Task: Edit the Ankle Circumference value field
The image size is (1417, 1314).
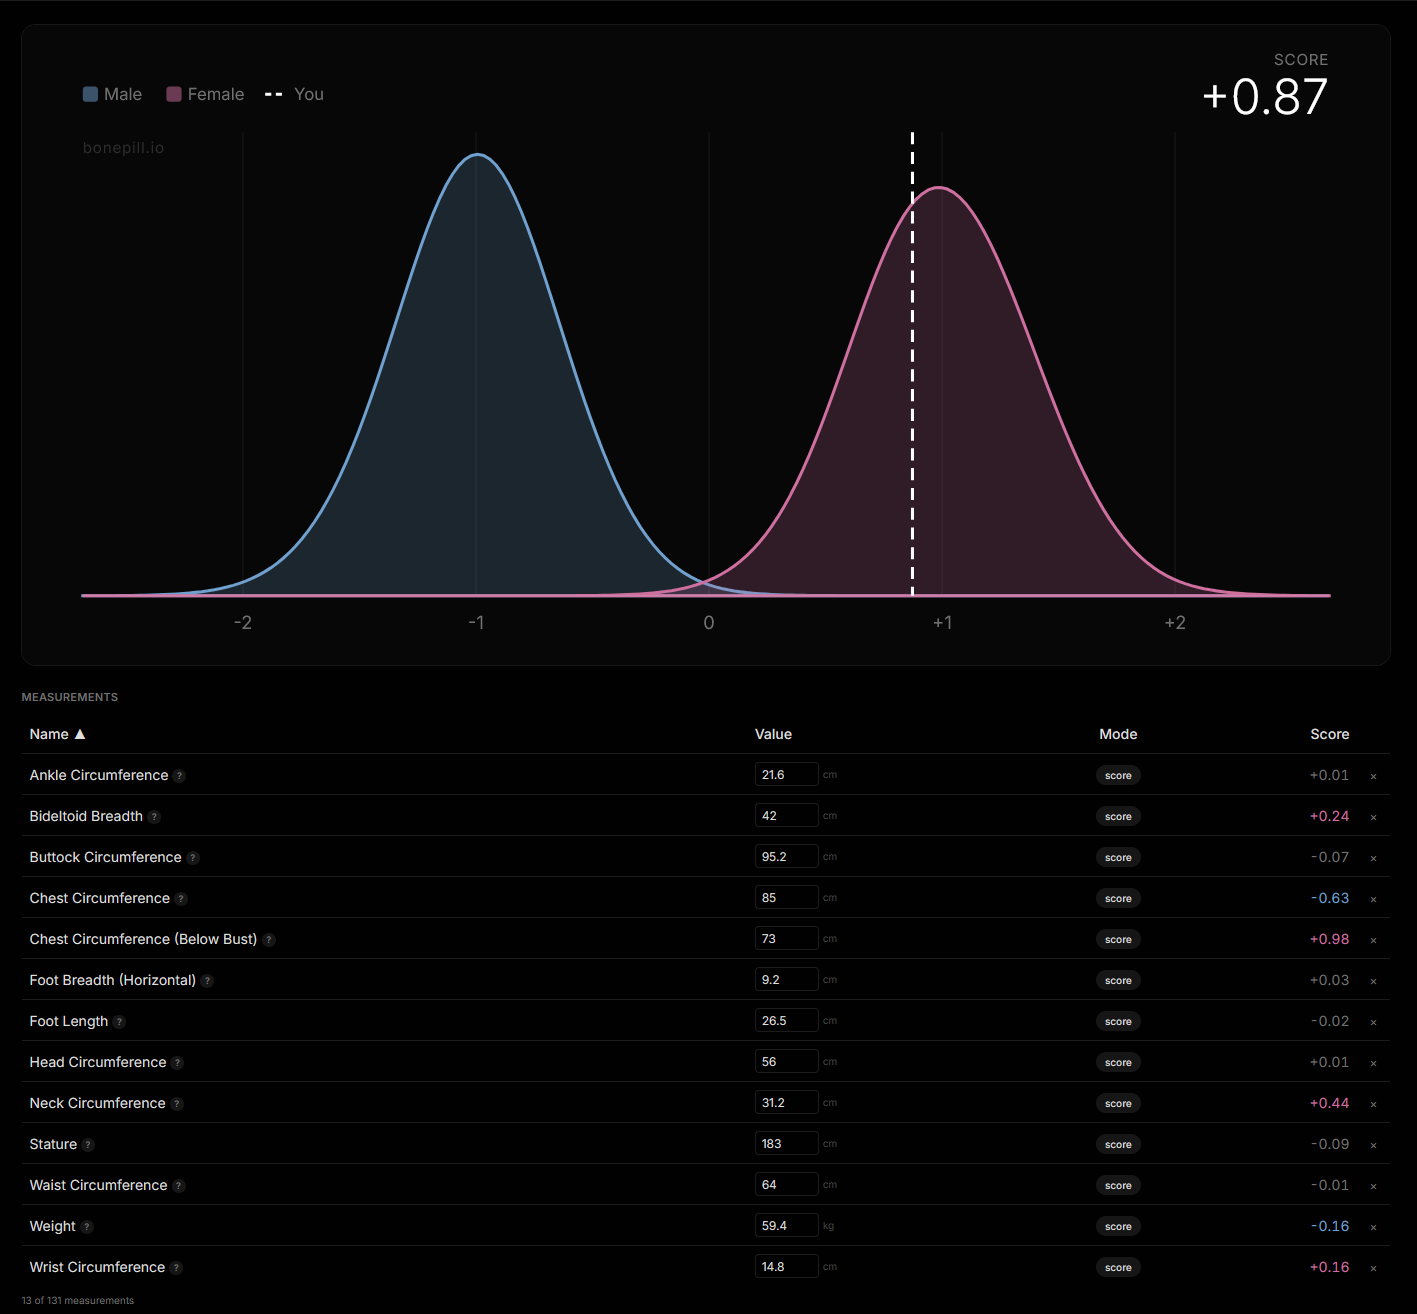Action: pyautogui.click(x=786, y=775)
